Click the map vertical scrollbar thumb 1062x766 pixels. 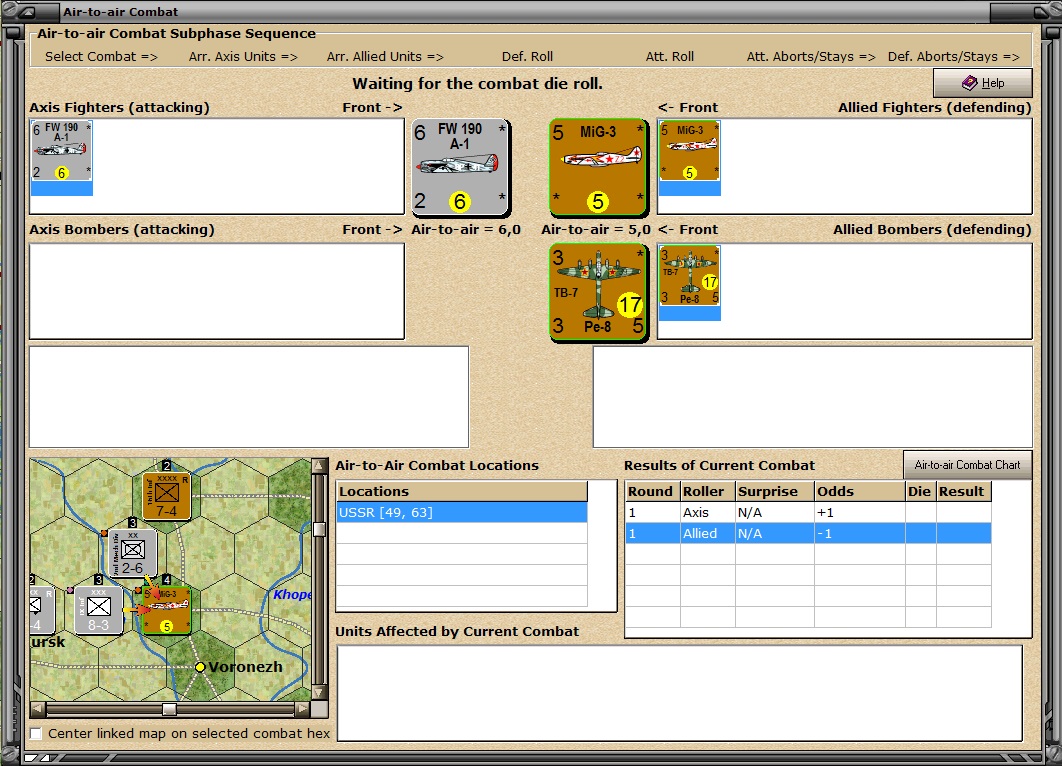pyautogui.click(x=320, y=529)
